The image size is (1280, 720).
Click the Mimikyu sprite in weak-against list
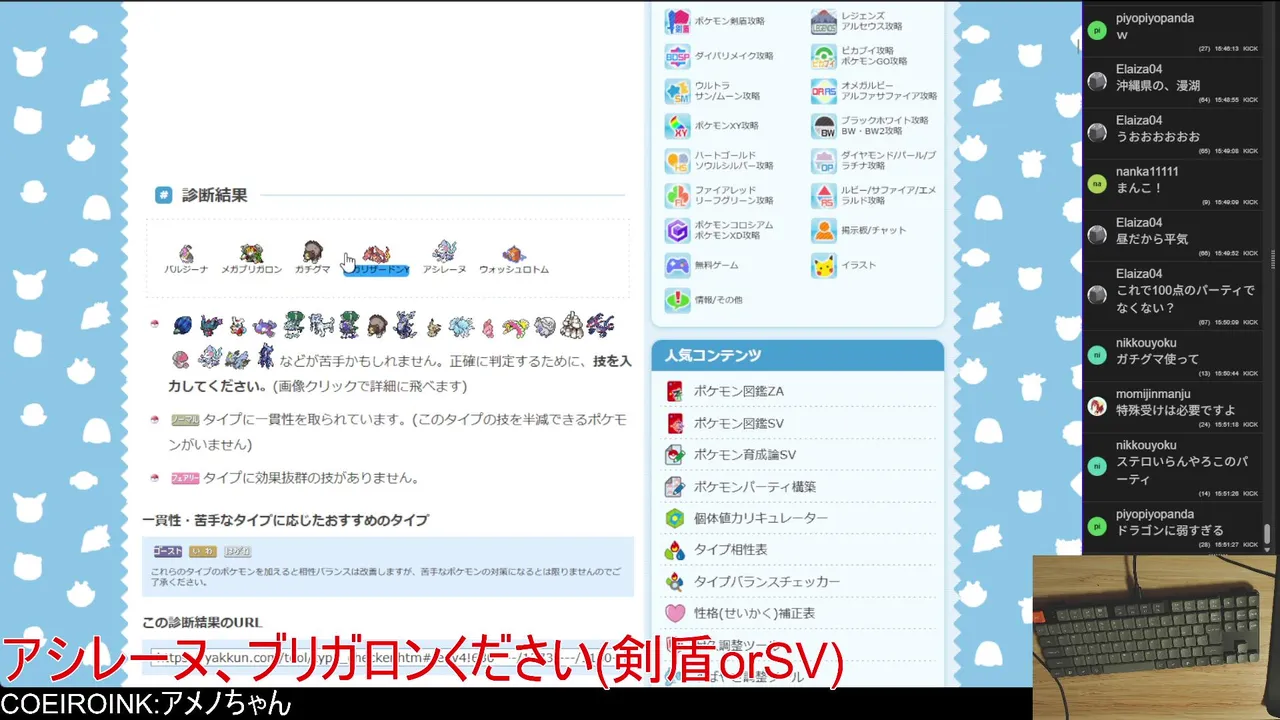coord(434,327)
